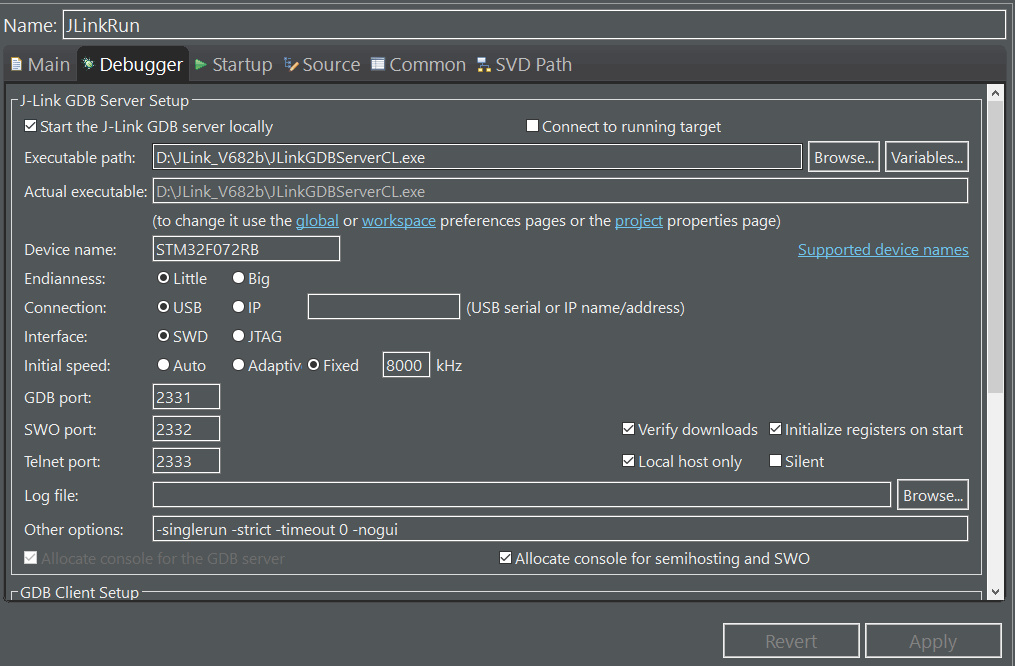Click the Telnet port field 2333
This screenshot has width=1015, height=666.
tap(186, 461)
